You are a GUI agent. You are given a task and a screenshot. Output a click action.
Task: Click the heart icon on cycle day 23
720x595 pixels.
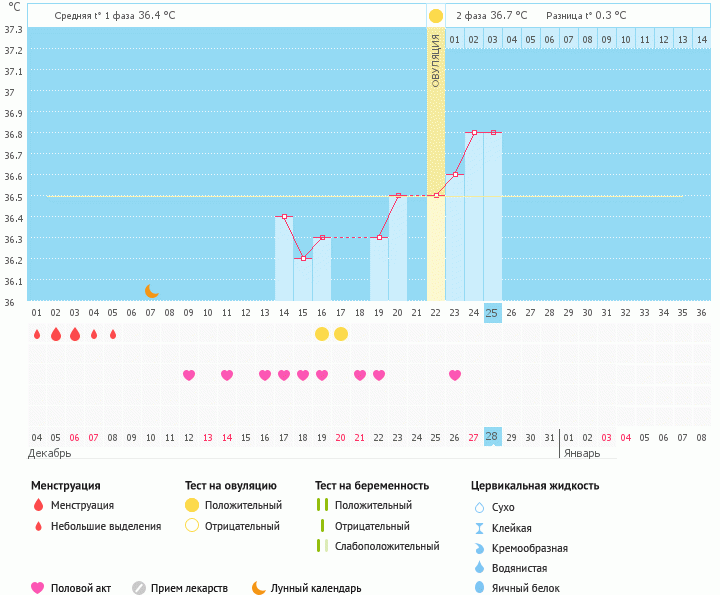pyautogui.click(x=455, y=375)
